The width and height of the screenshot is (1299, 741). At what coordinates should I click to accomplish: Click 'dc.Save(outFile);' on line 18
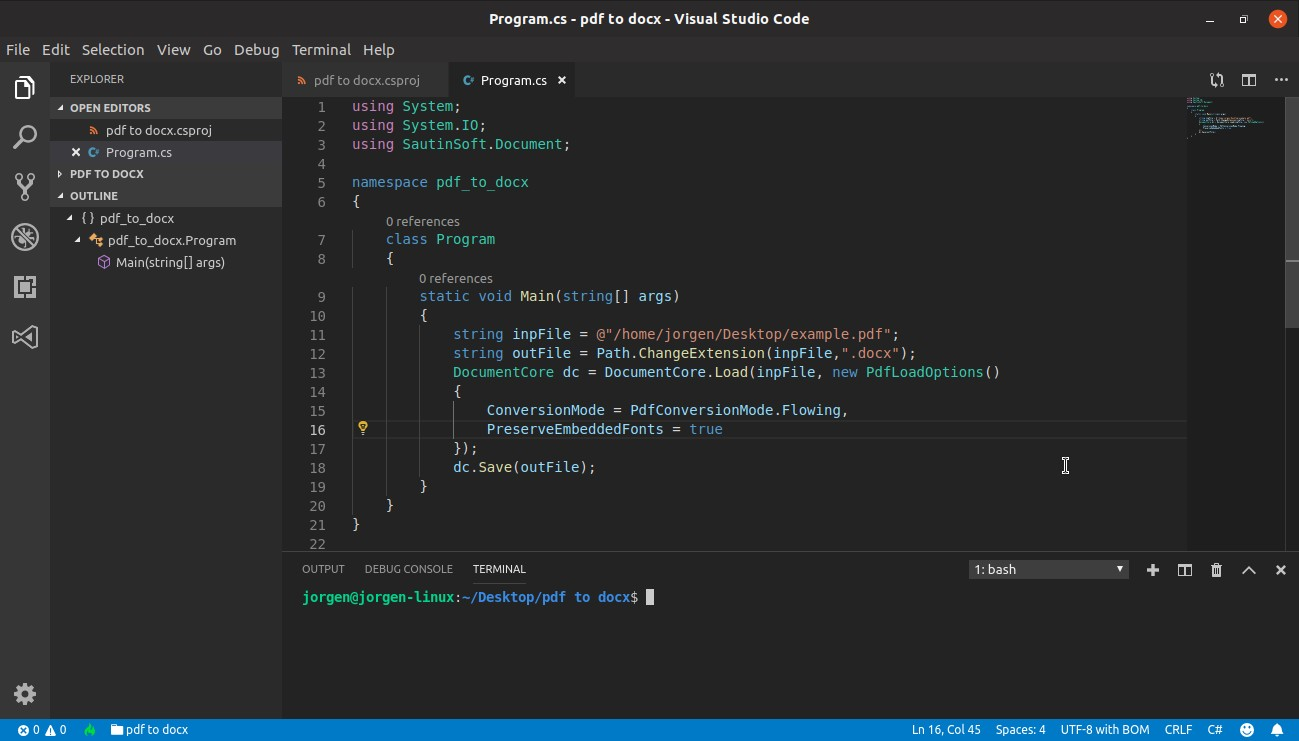click(x=524, y=467)
